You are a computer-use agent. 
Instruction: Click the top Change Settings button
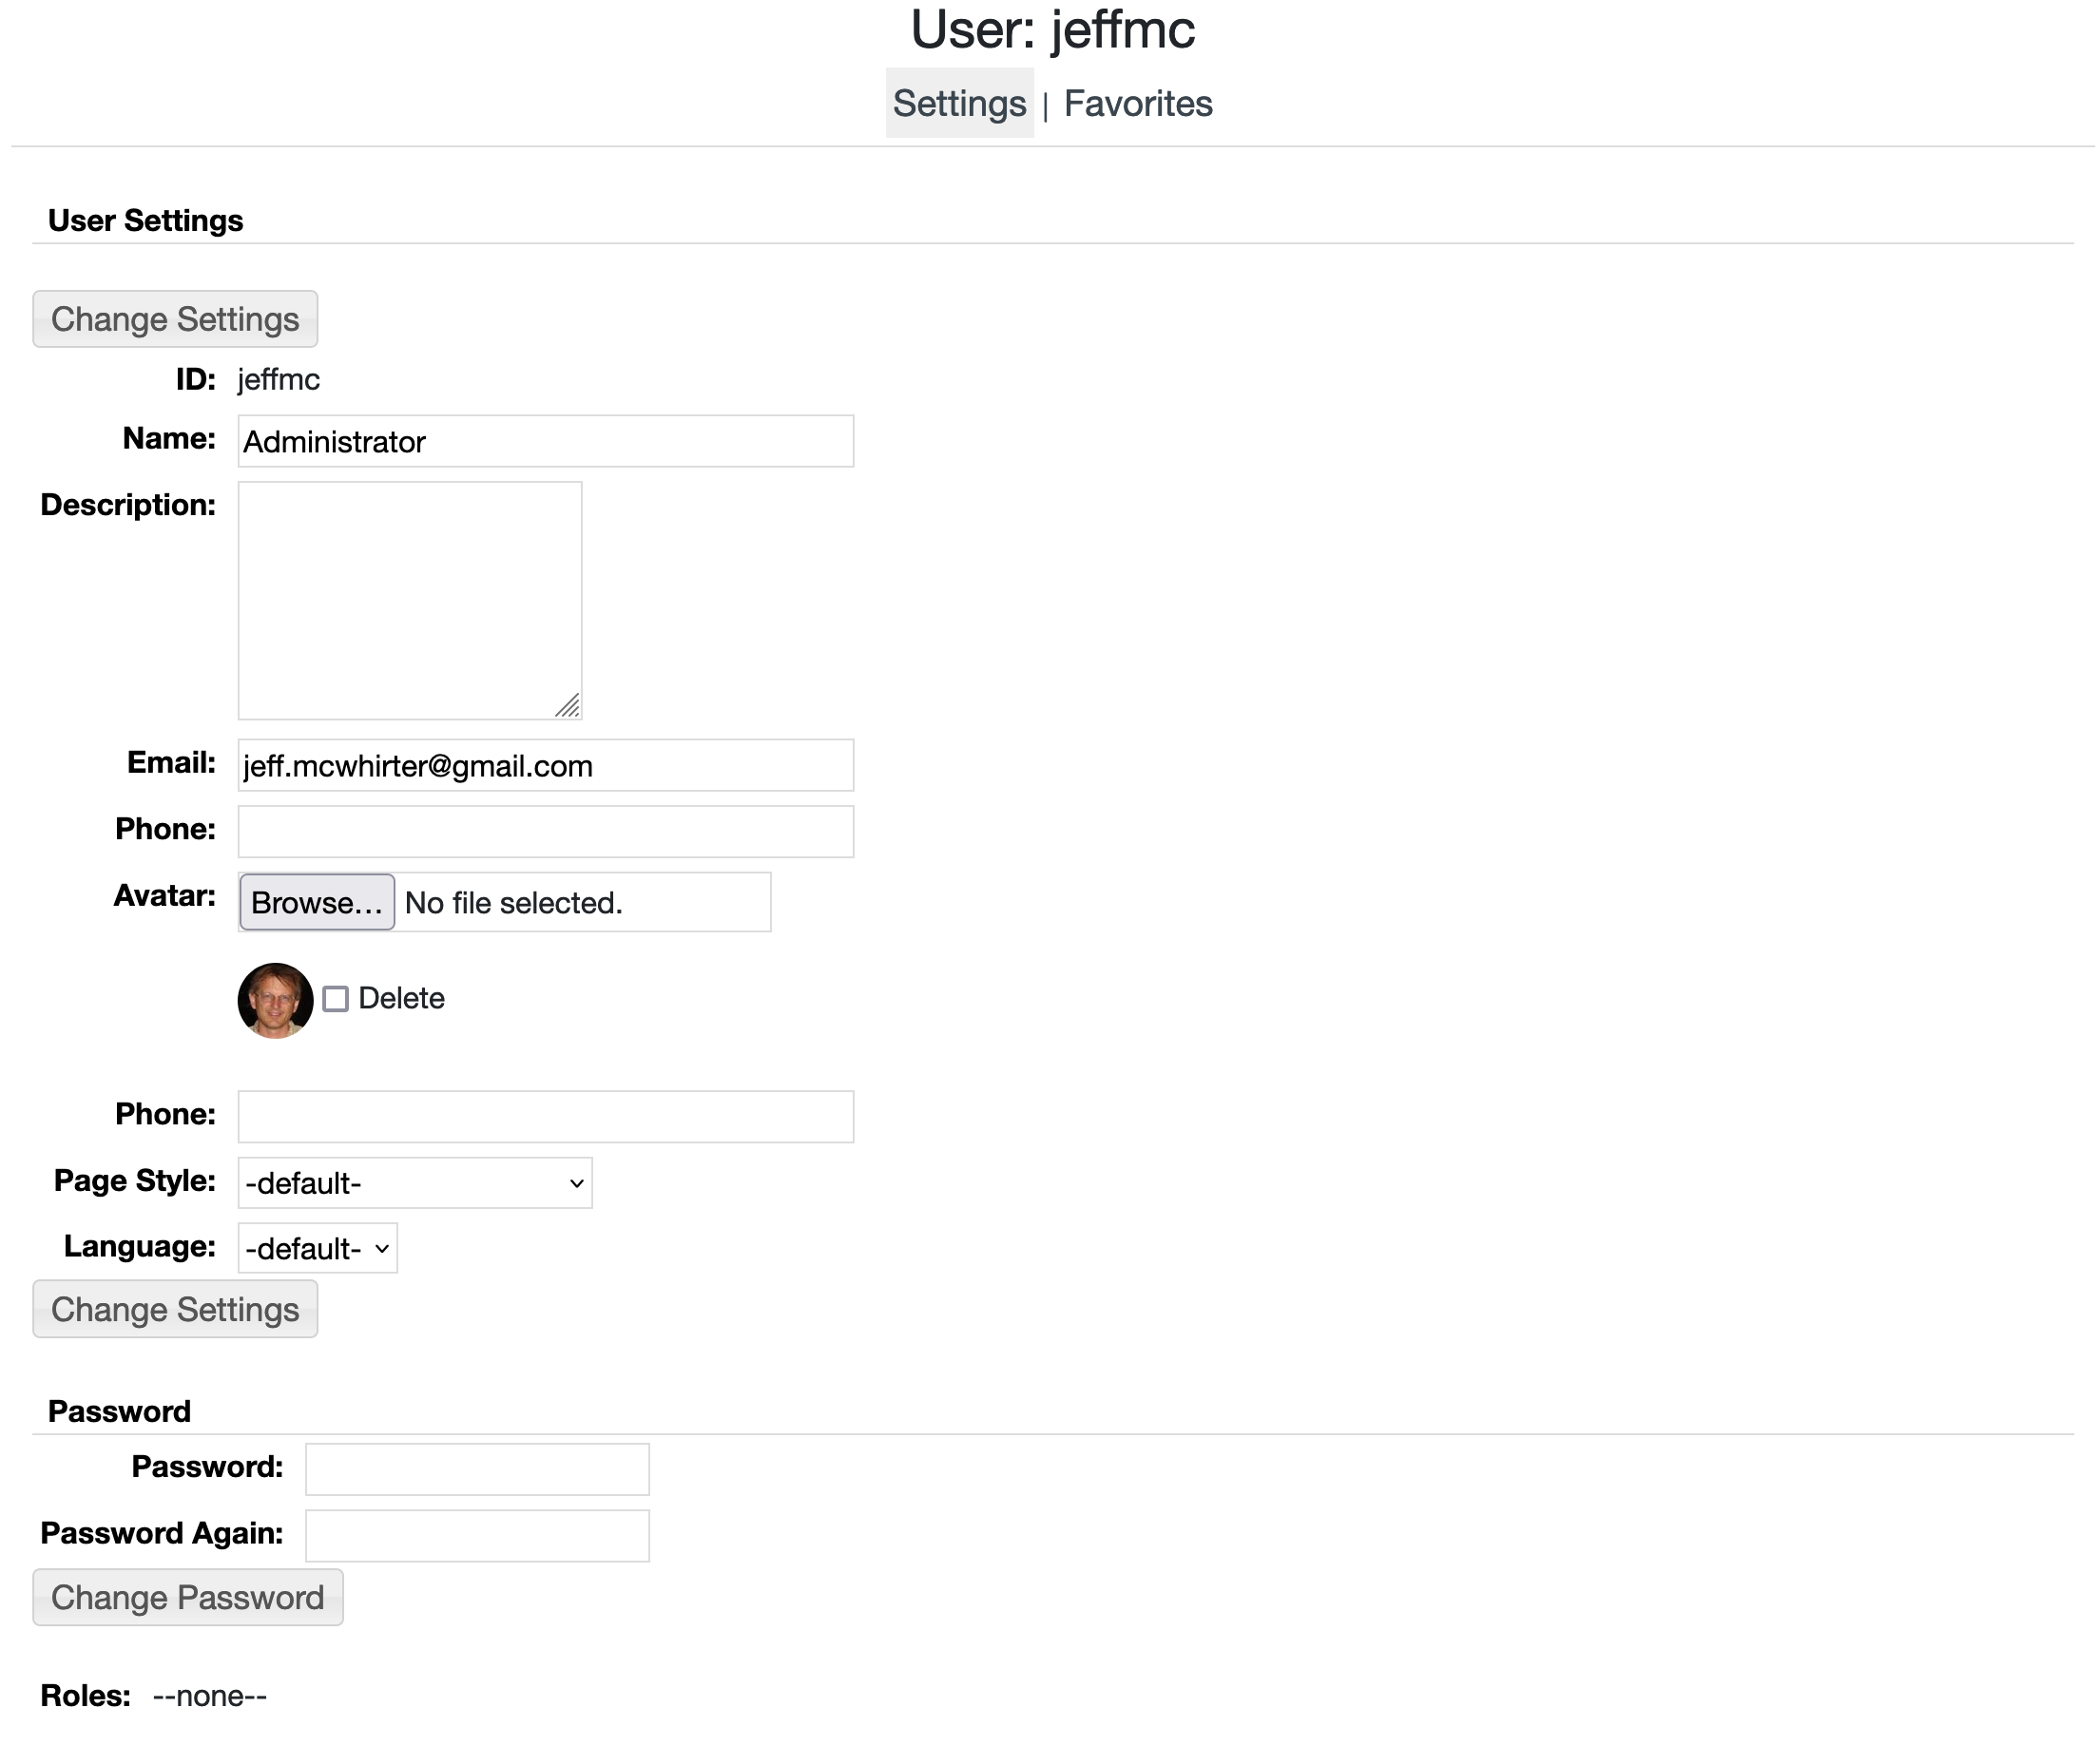click(x=175, y=319)
